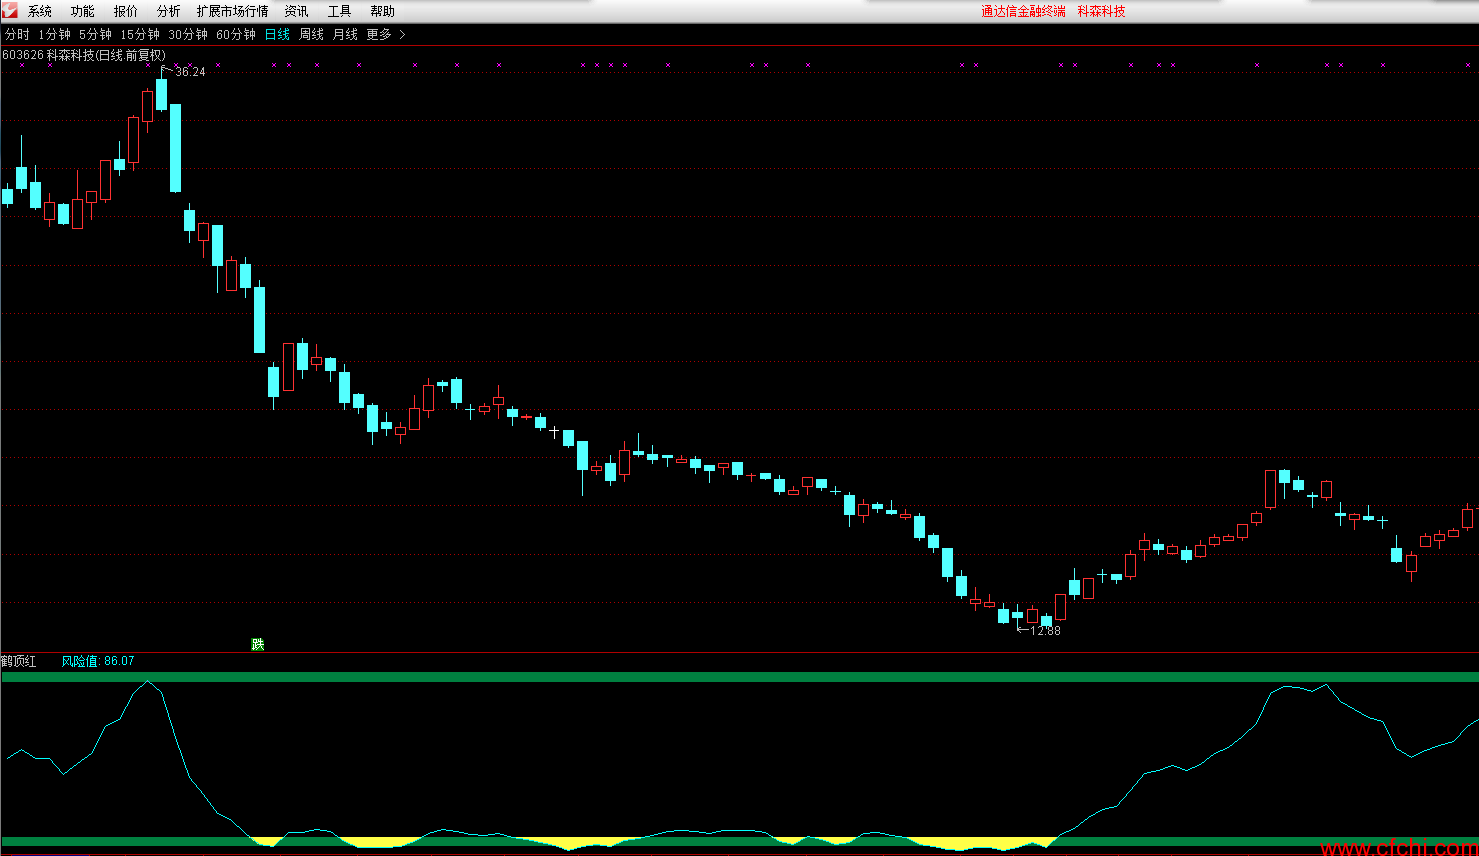This screenshot has height=856, width=1479.
Task: Click the 36.24 high price label
Action: coord(190,72)
